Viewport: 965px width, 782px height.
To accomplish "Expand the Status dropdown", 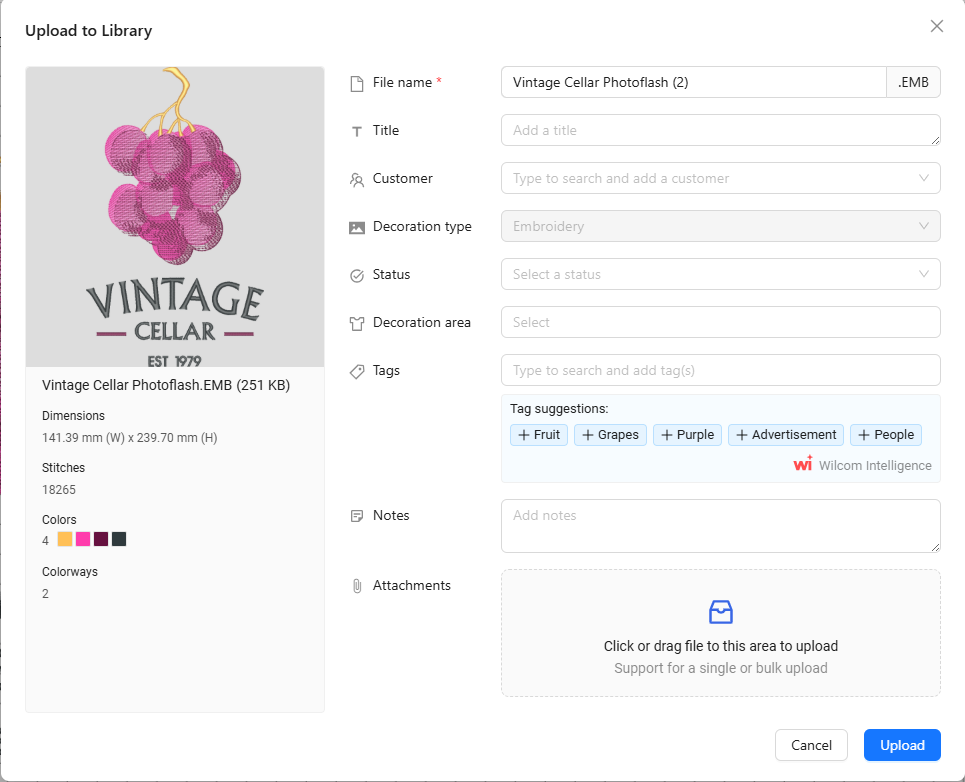I will [x=720, y=274].
